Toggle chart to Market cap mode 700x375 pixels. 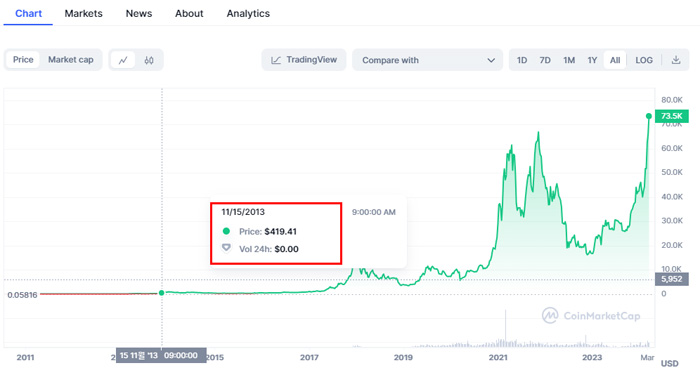[x=71, y=60]
